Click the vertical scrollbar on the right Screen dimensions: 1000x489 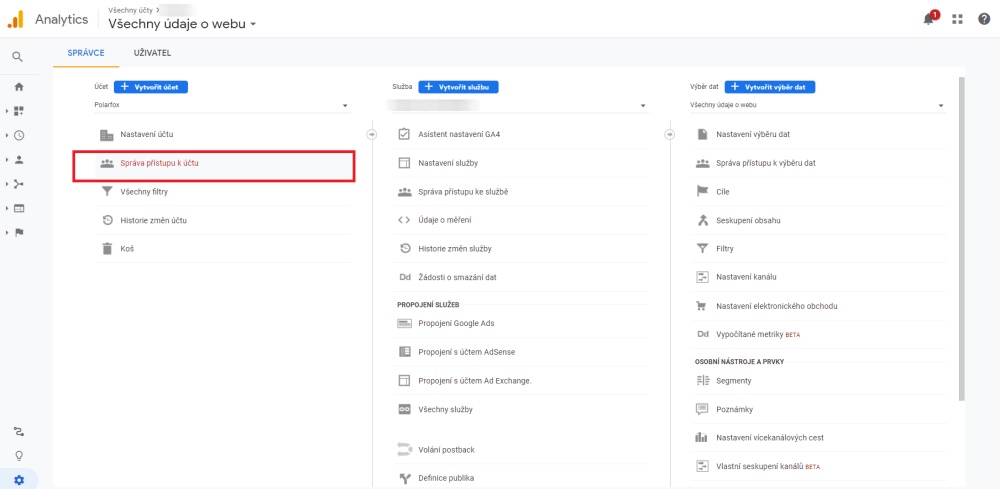962,239
